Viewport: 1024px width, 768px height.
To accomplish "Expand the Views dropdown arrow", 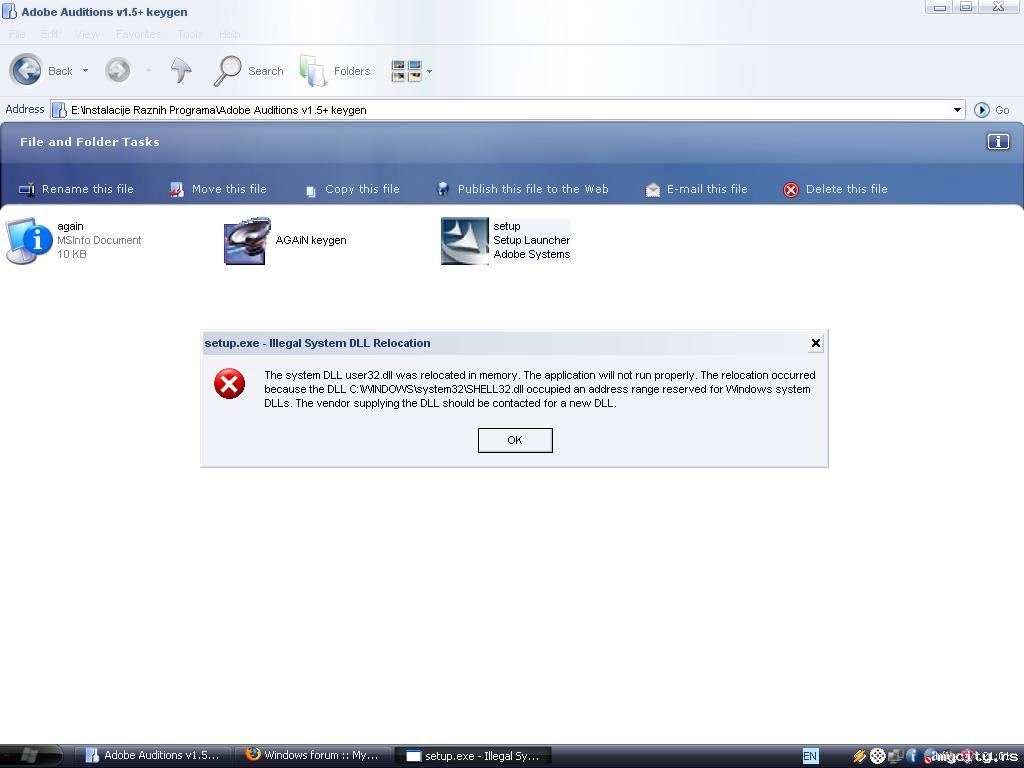I will pyautogui.click(x=429, y=71).
